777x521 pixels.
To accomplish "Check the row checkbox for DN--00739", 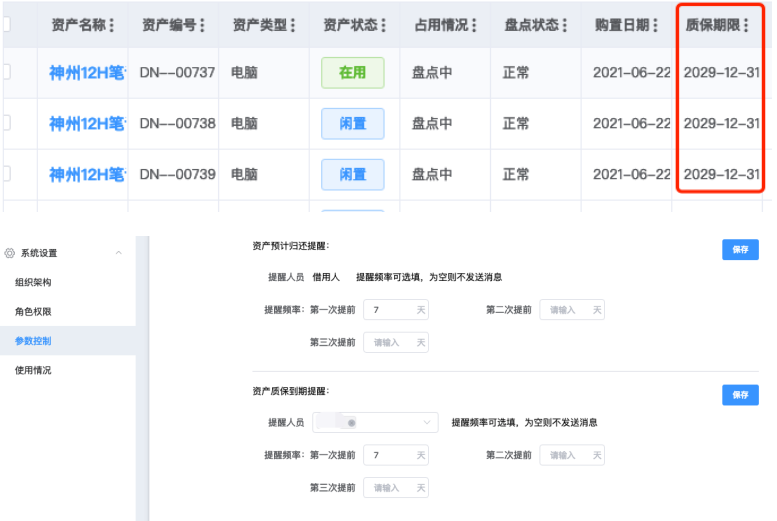I will click(5, 174).
